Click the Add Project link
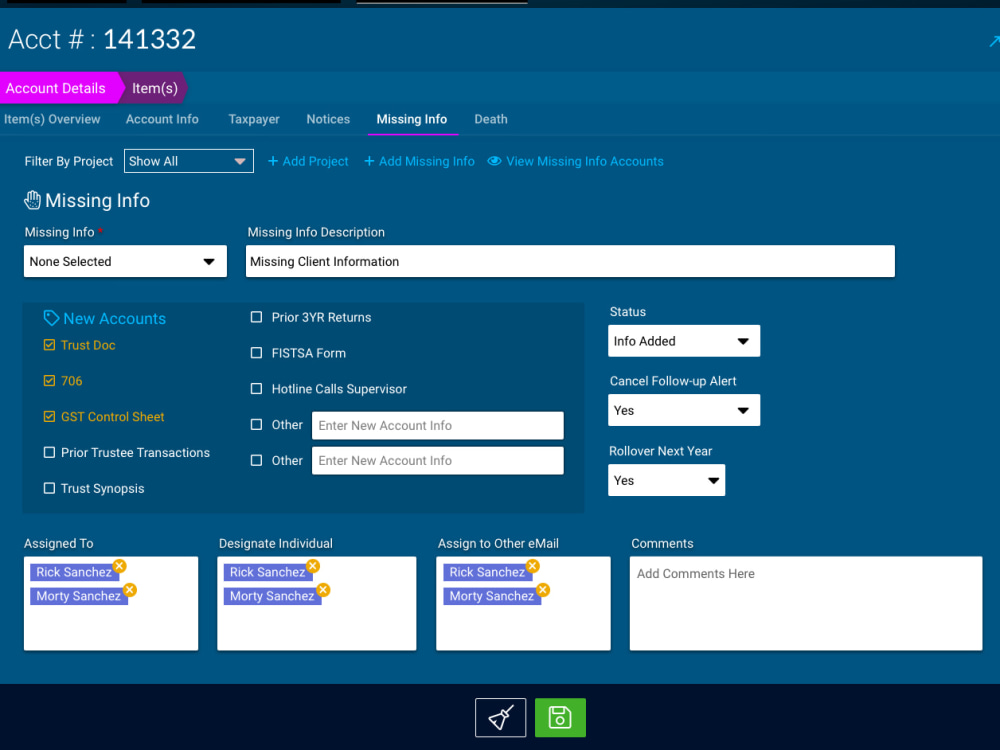This screenshot has height=750, width=1000. (315, 161)
